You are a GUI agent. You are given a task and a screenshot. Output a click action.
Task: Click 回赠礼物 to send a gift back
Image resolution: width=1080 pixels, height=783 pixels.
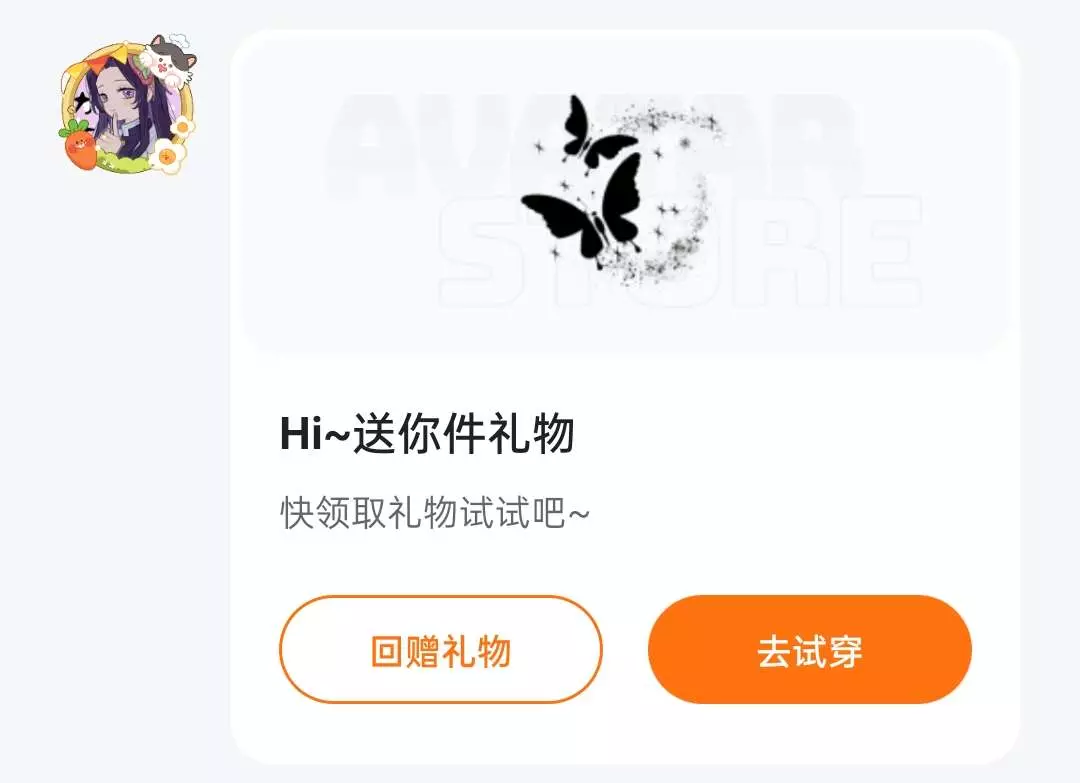(441, 649)
